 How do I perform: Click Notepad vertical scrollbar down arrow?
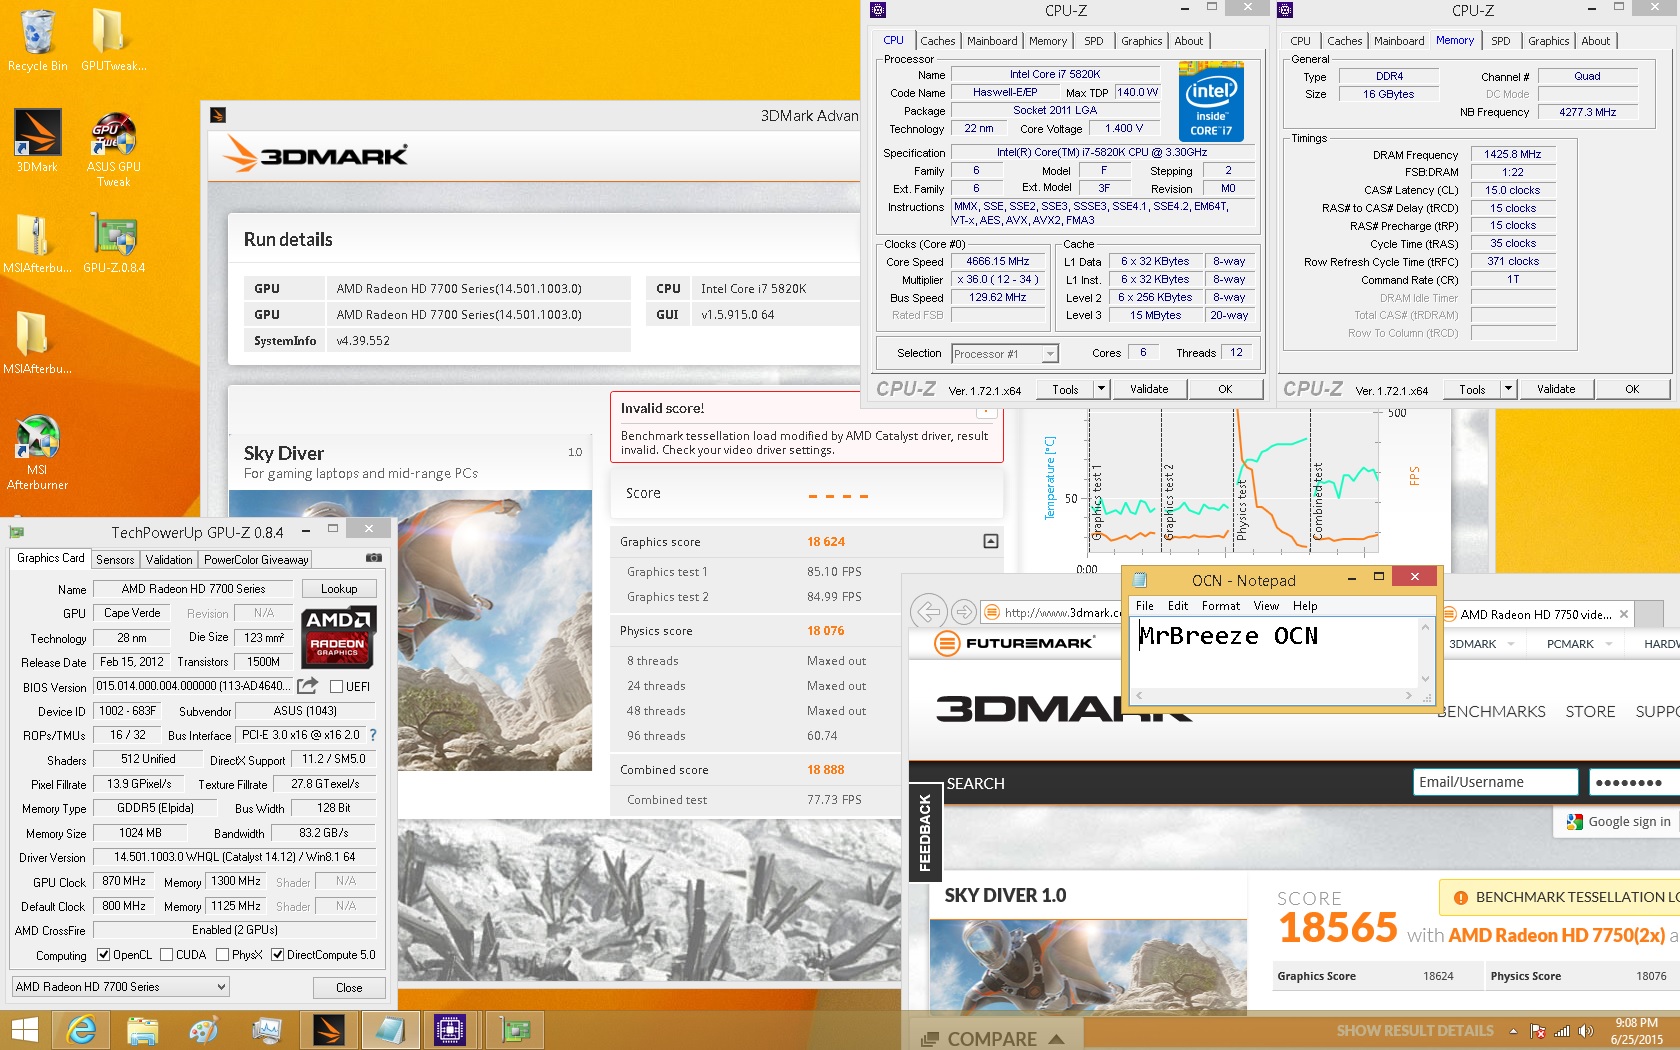coord(1426,678)
